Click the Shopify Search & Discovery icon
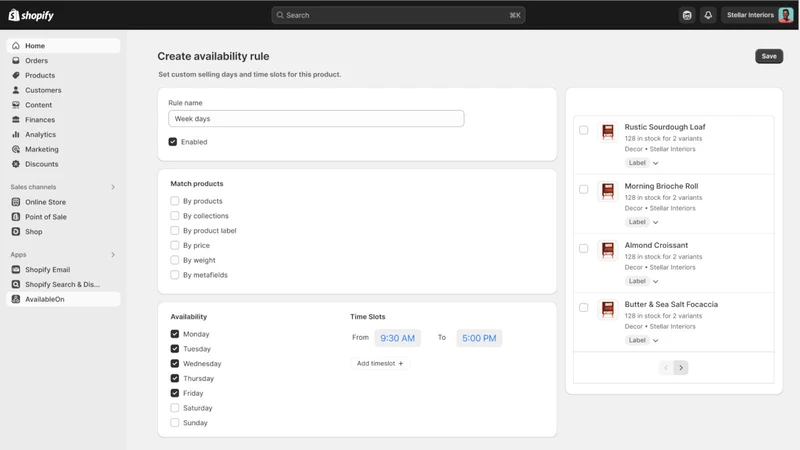The image size is (800, 450). pos(16,284)
